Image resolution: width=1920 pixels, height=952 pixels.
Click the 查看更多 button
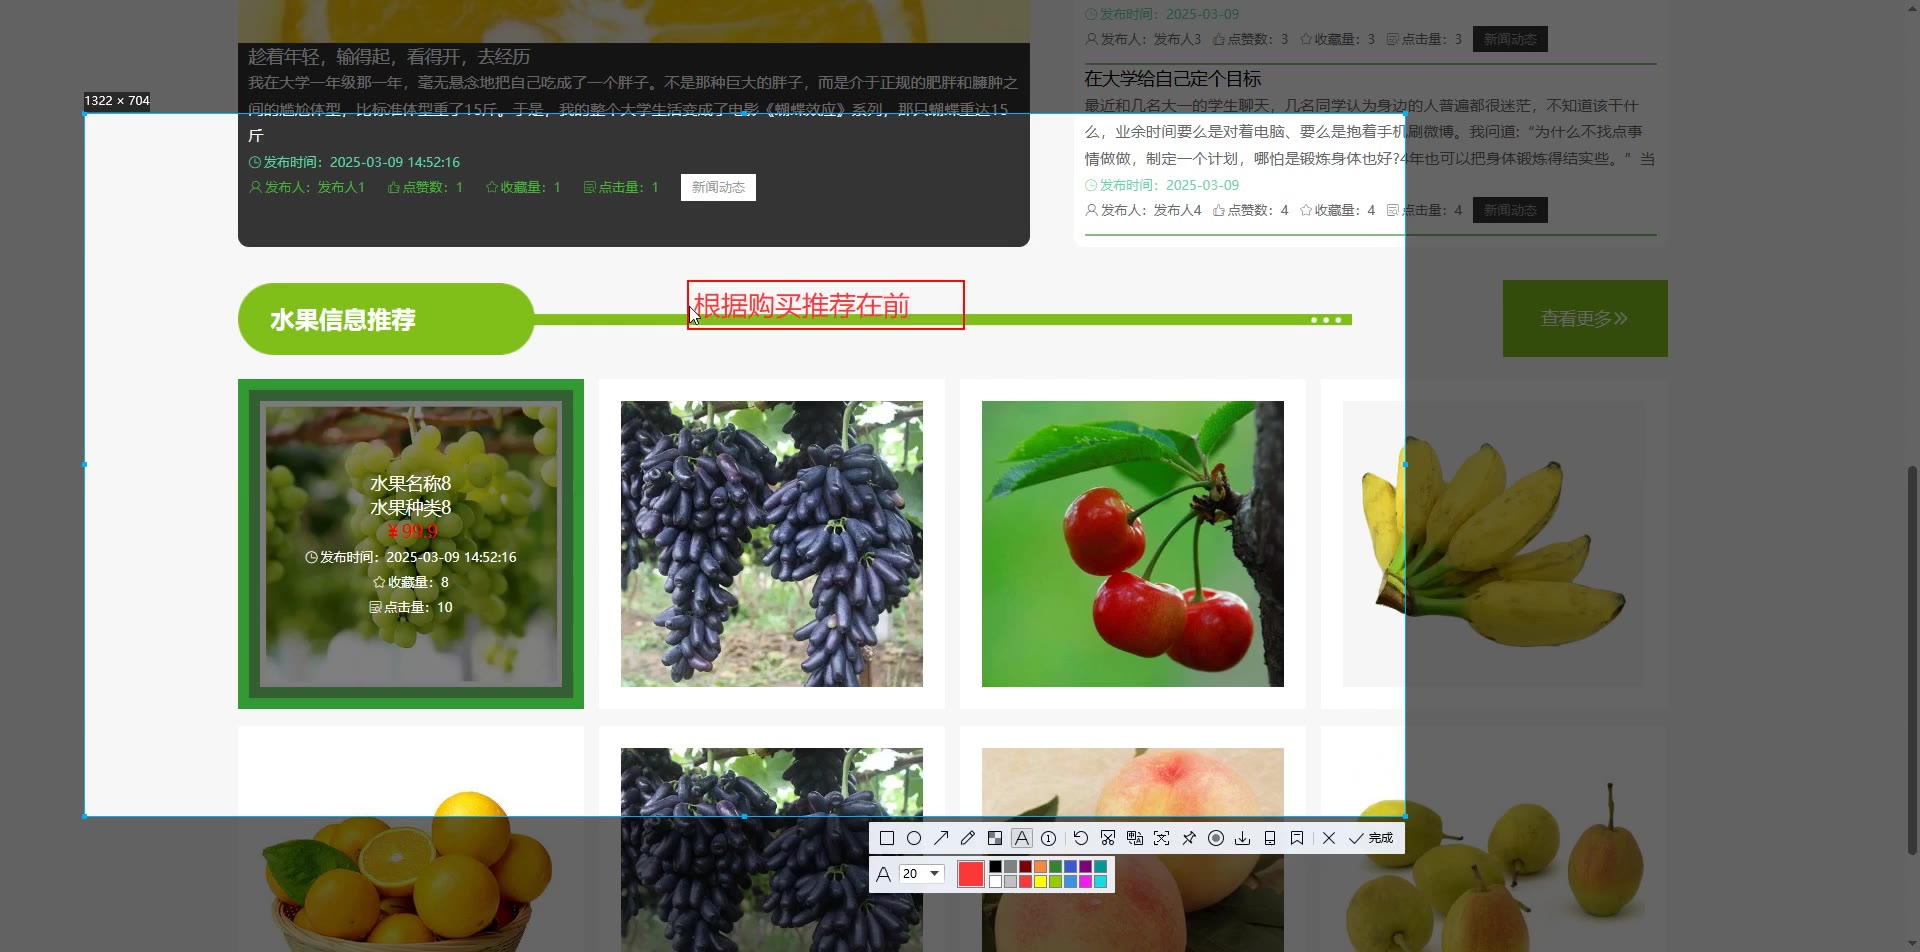(1585, 318)
